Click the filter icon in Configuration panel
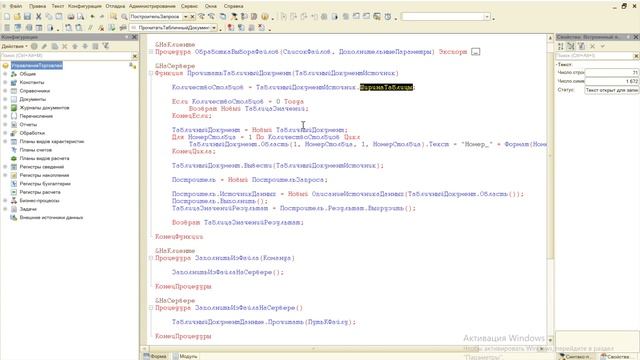 click(x=106, y=46)
